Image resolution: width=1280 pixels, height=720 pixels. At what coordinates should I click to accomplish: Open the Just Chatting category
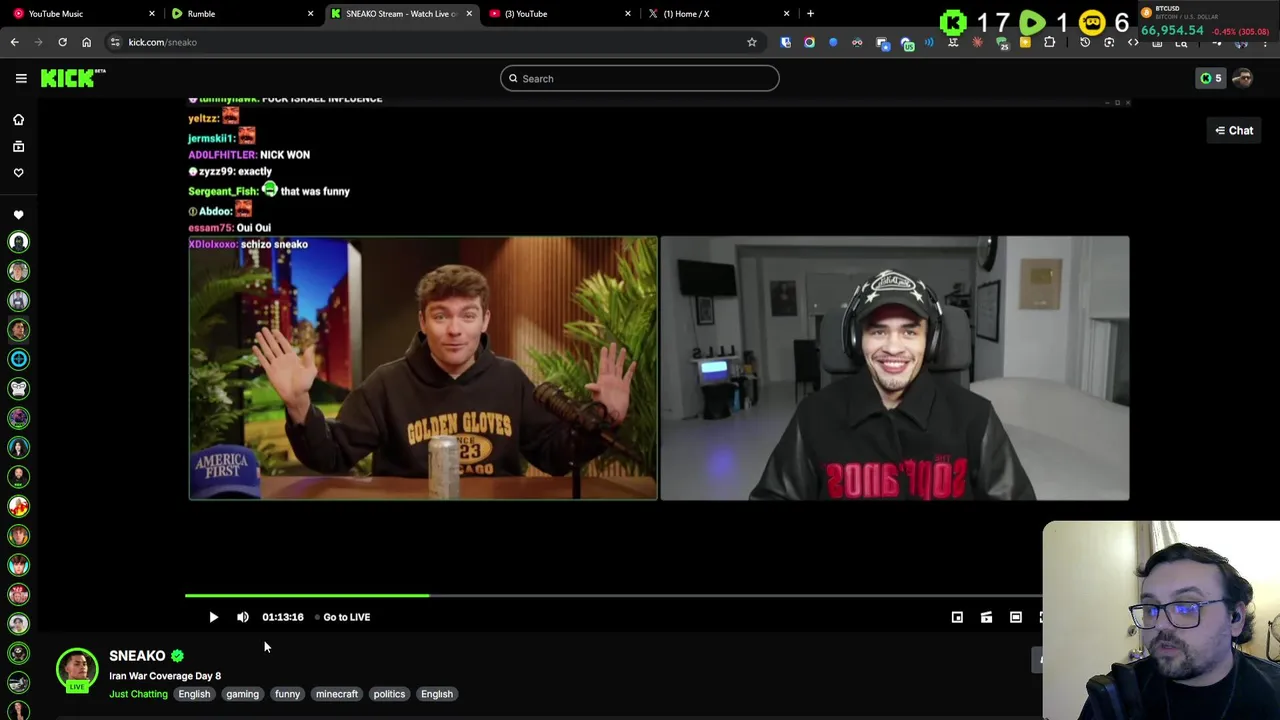(x=138, y=694)
